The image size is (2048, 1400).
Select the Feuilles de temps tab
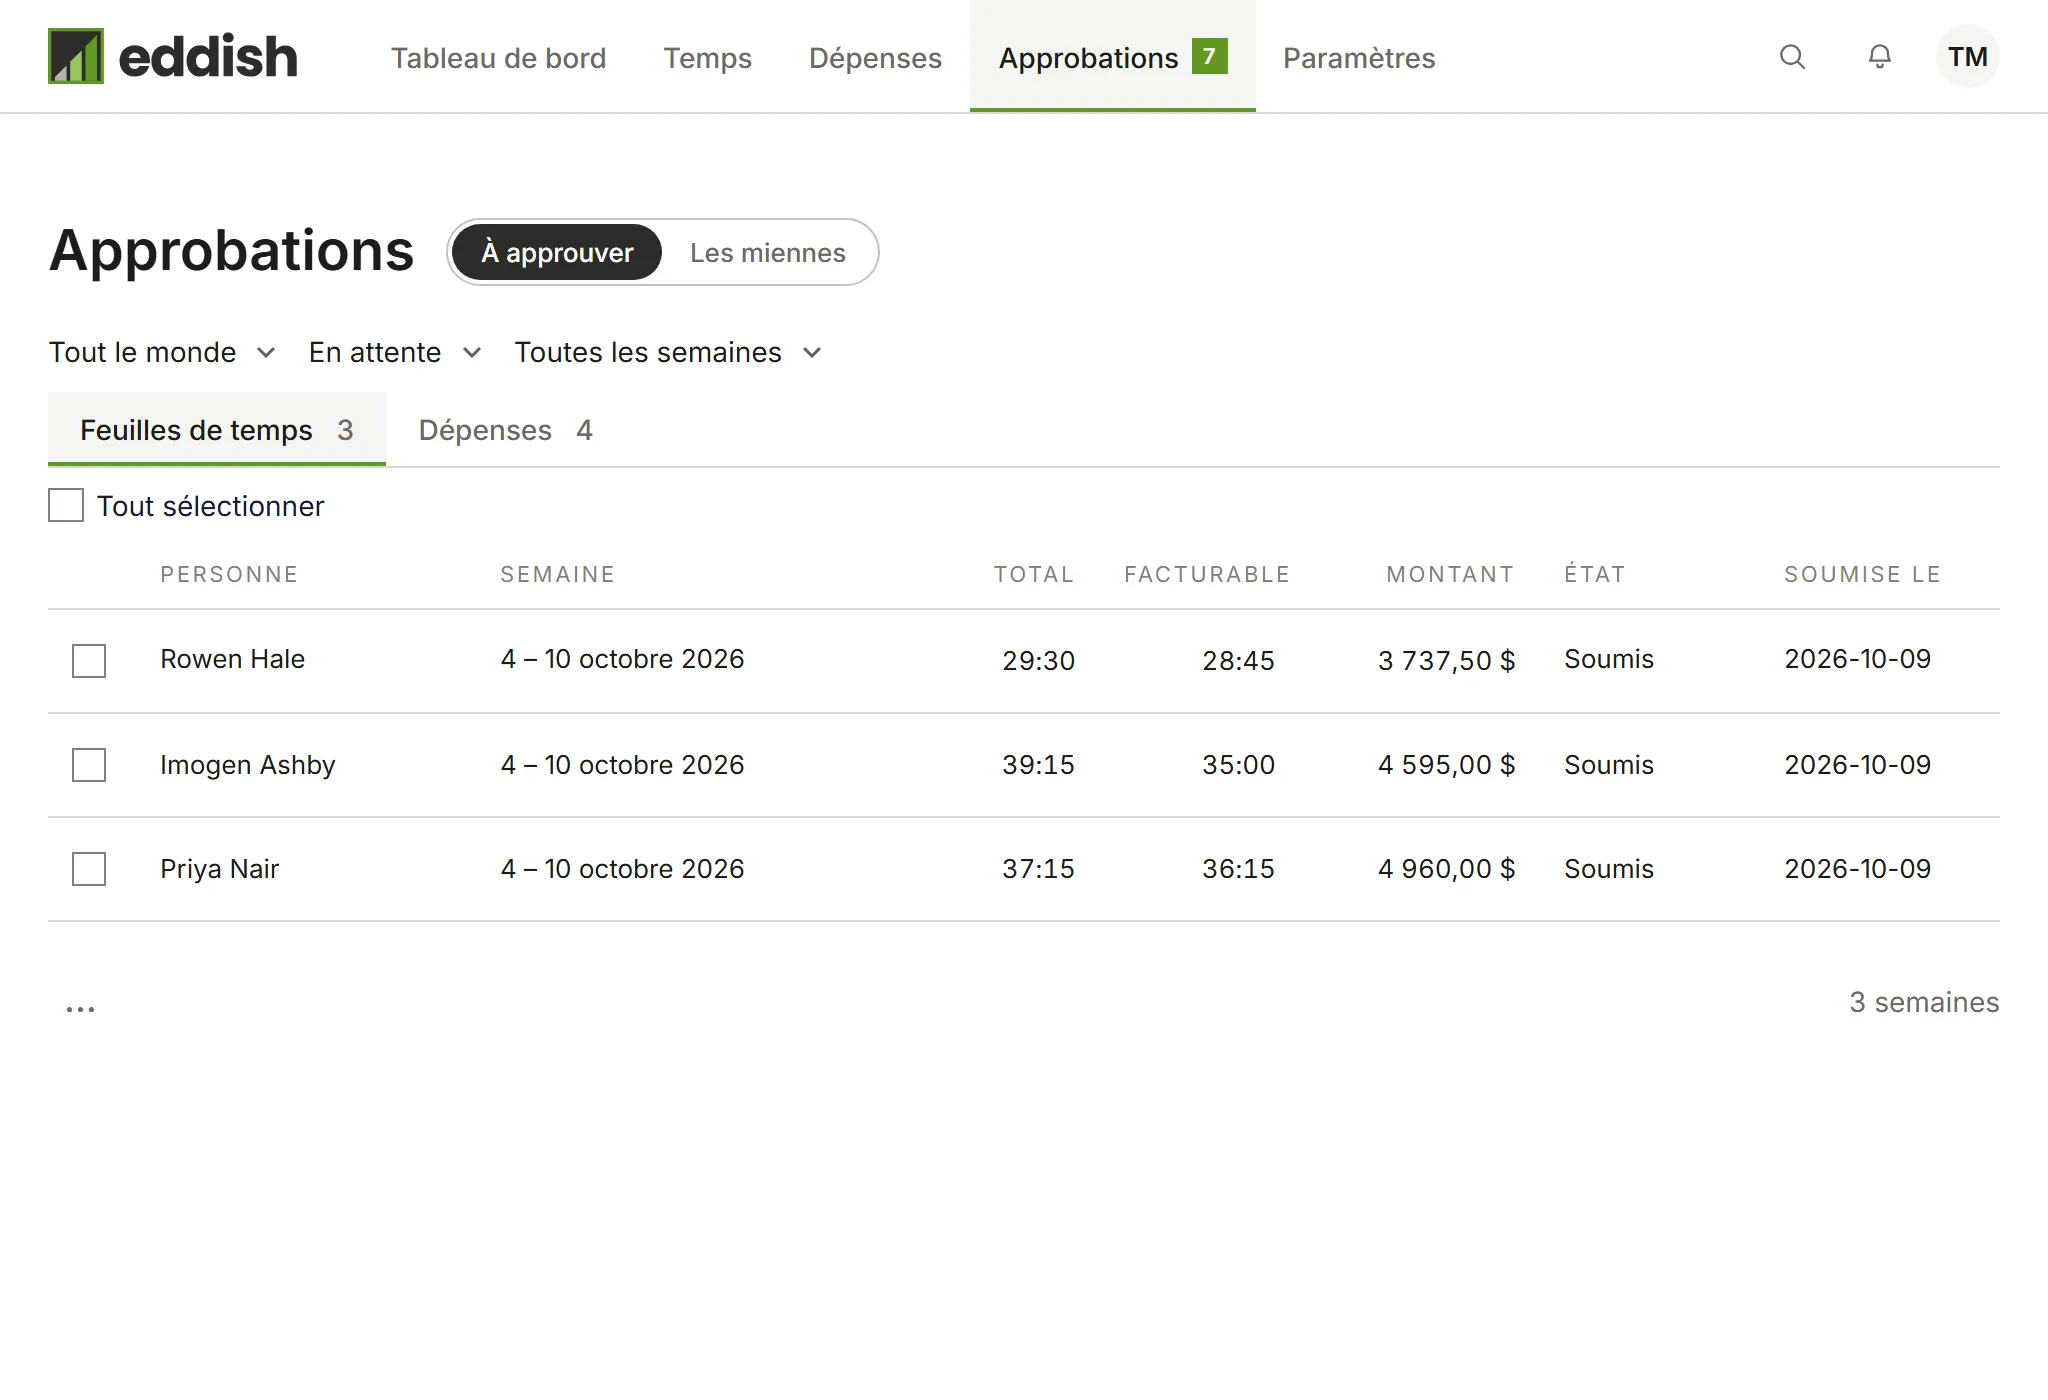[x=217, y=429]
